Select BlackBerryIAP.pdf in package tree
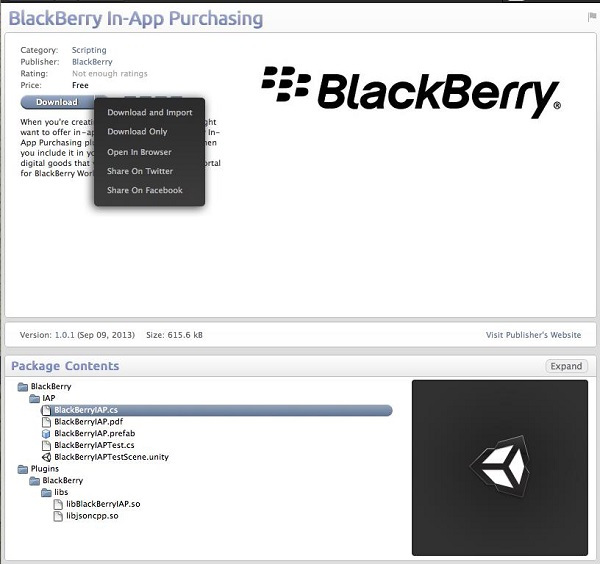 point(88,422)
